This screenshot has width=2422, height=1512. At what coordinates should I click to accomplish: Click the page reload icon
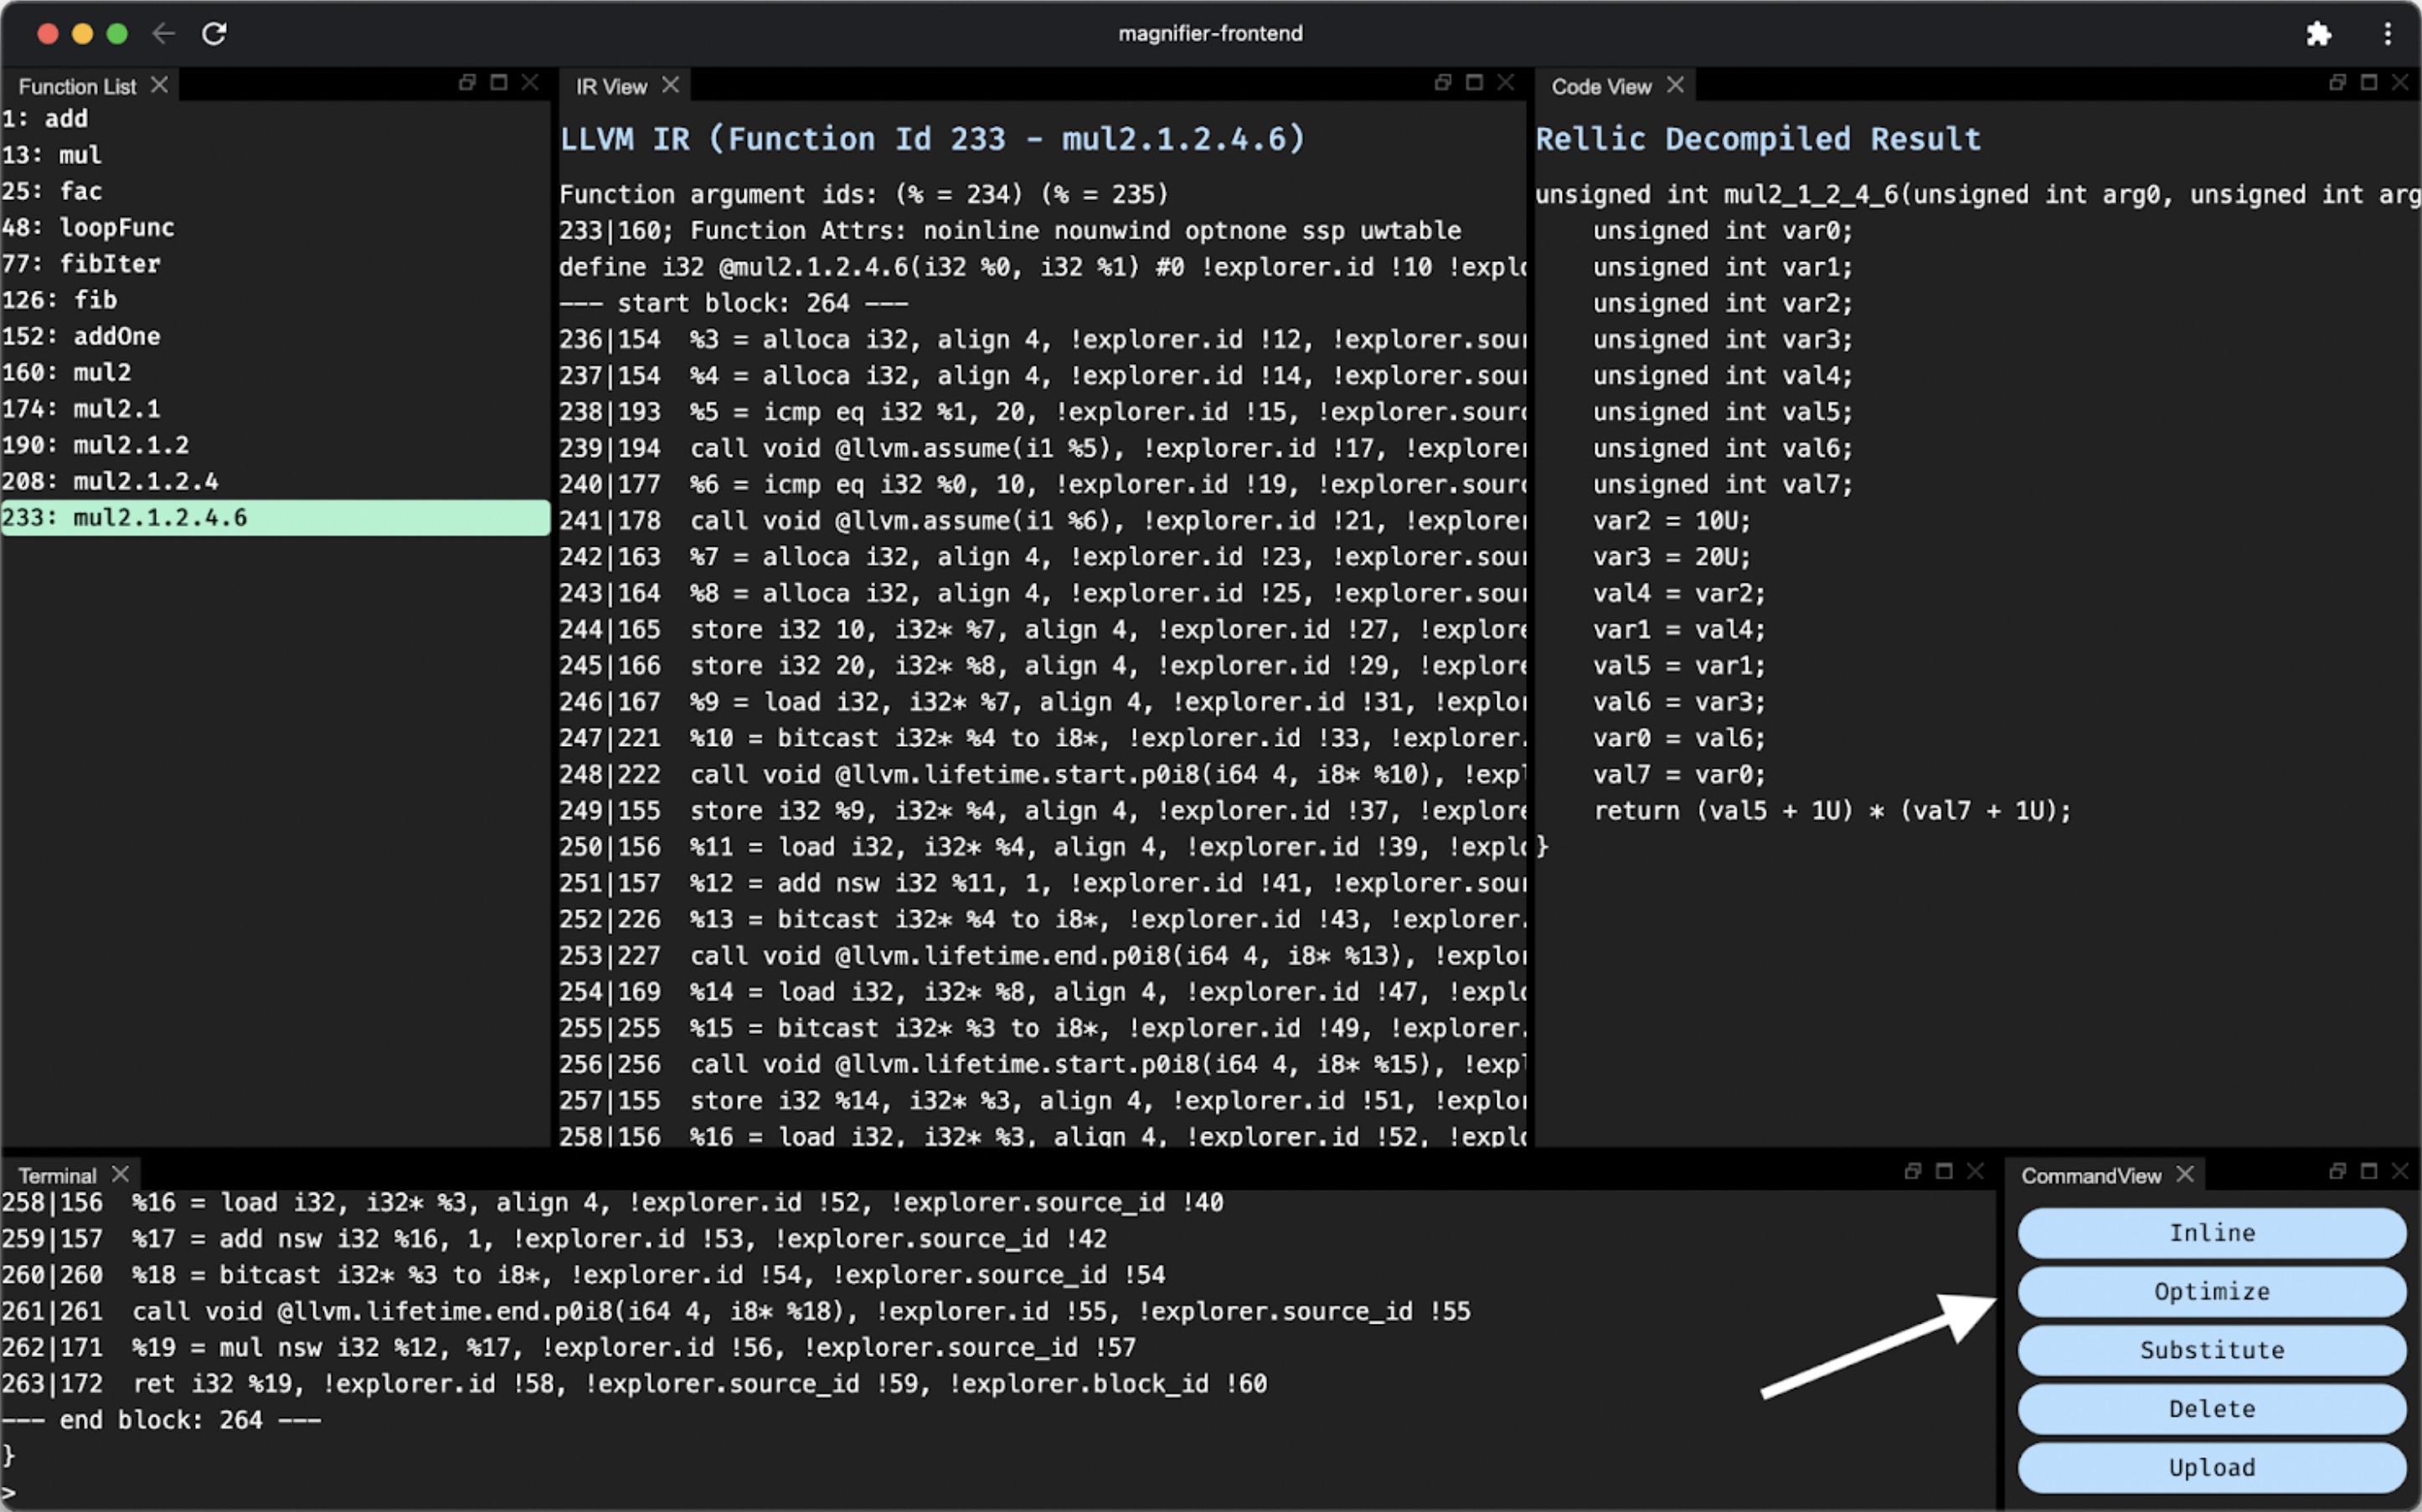(x=214, y=33)
